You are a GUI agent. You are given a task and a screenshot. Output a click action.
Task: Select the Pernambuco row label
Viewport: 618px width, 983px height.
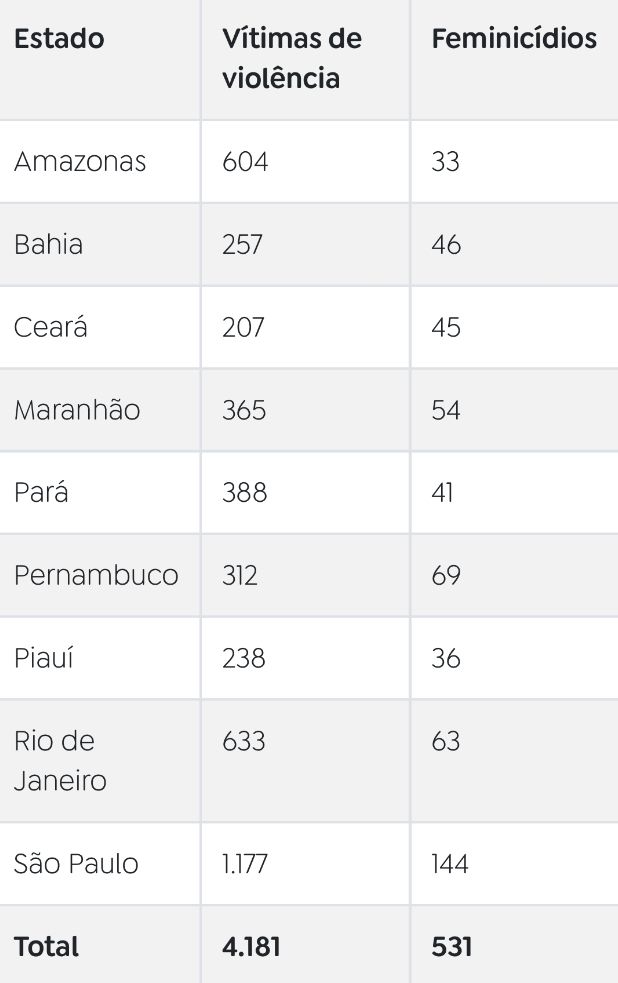(96, 576)
